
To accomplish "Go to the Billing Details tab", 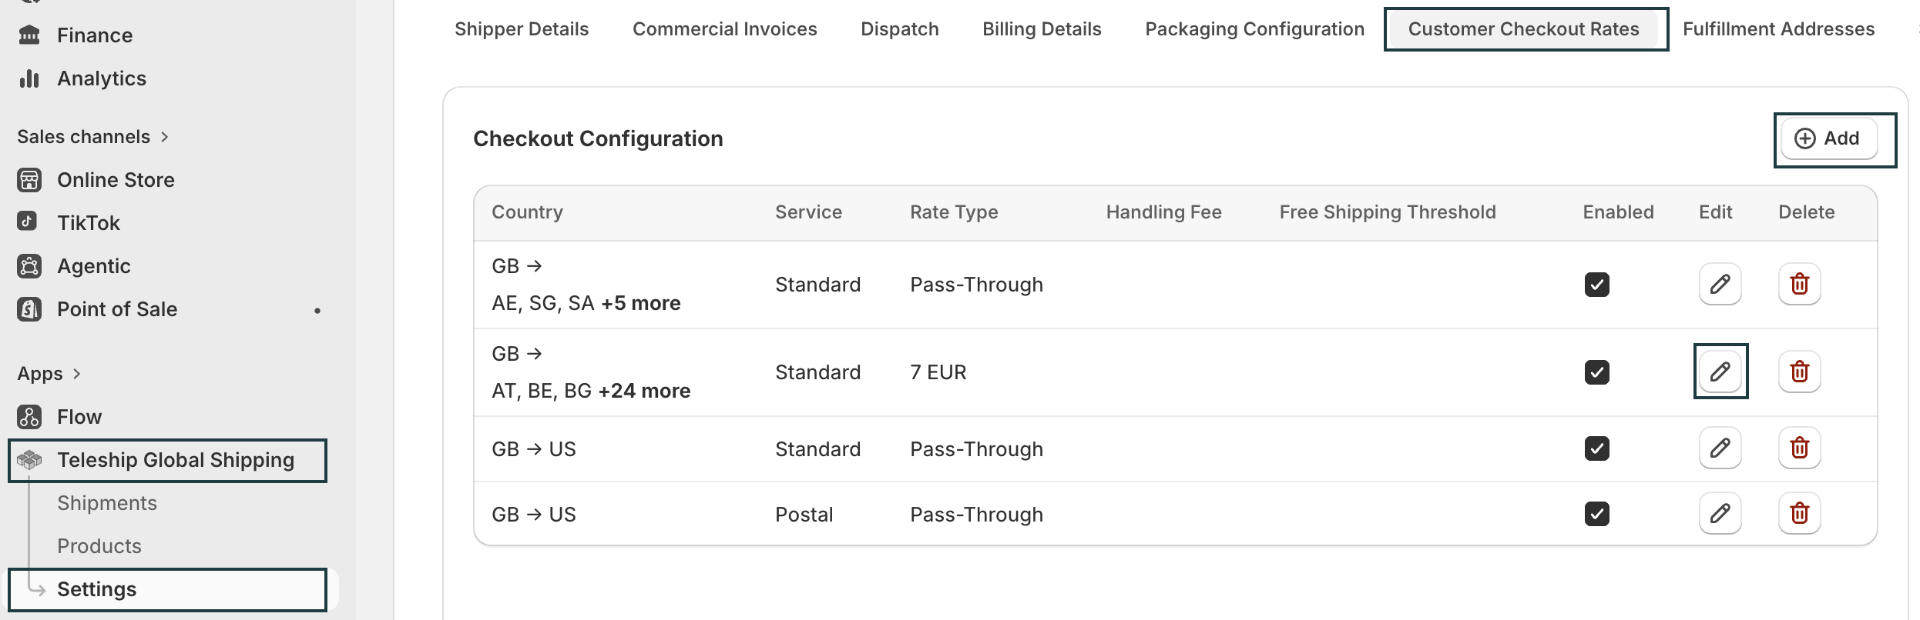I will click(1041, 29).
